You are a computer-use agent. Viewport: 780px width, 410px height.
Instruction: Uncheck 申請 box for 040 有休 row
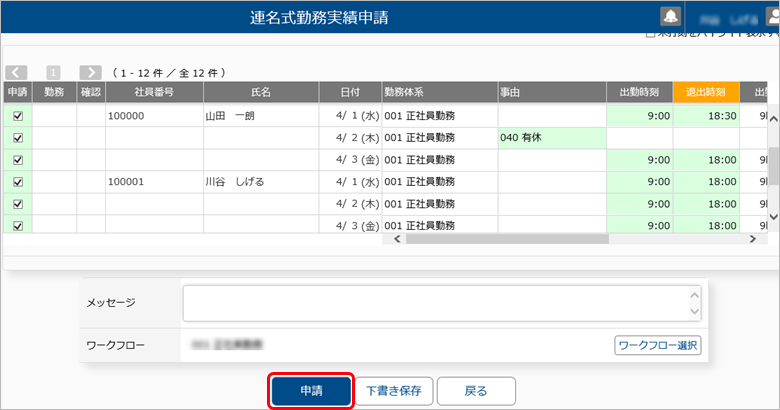coord(18,138)
